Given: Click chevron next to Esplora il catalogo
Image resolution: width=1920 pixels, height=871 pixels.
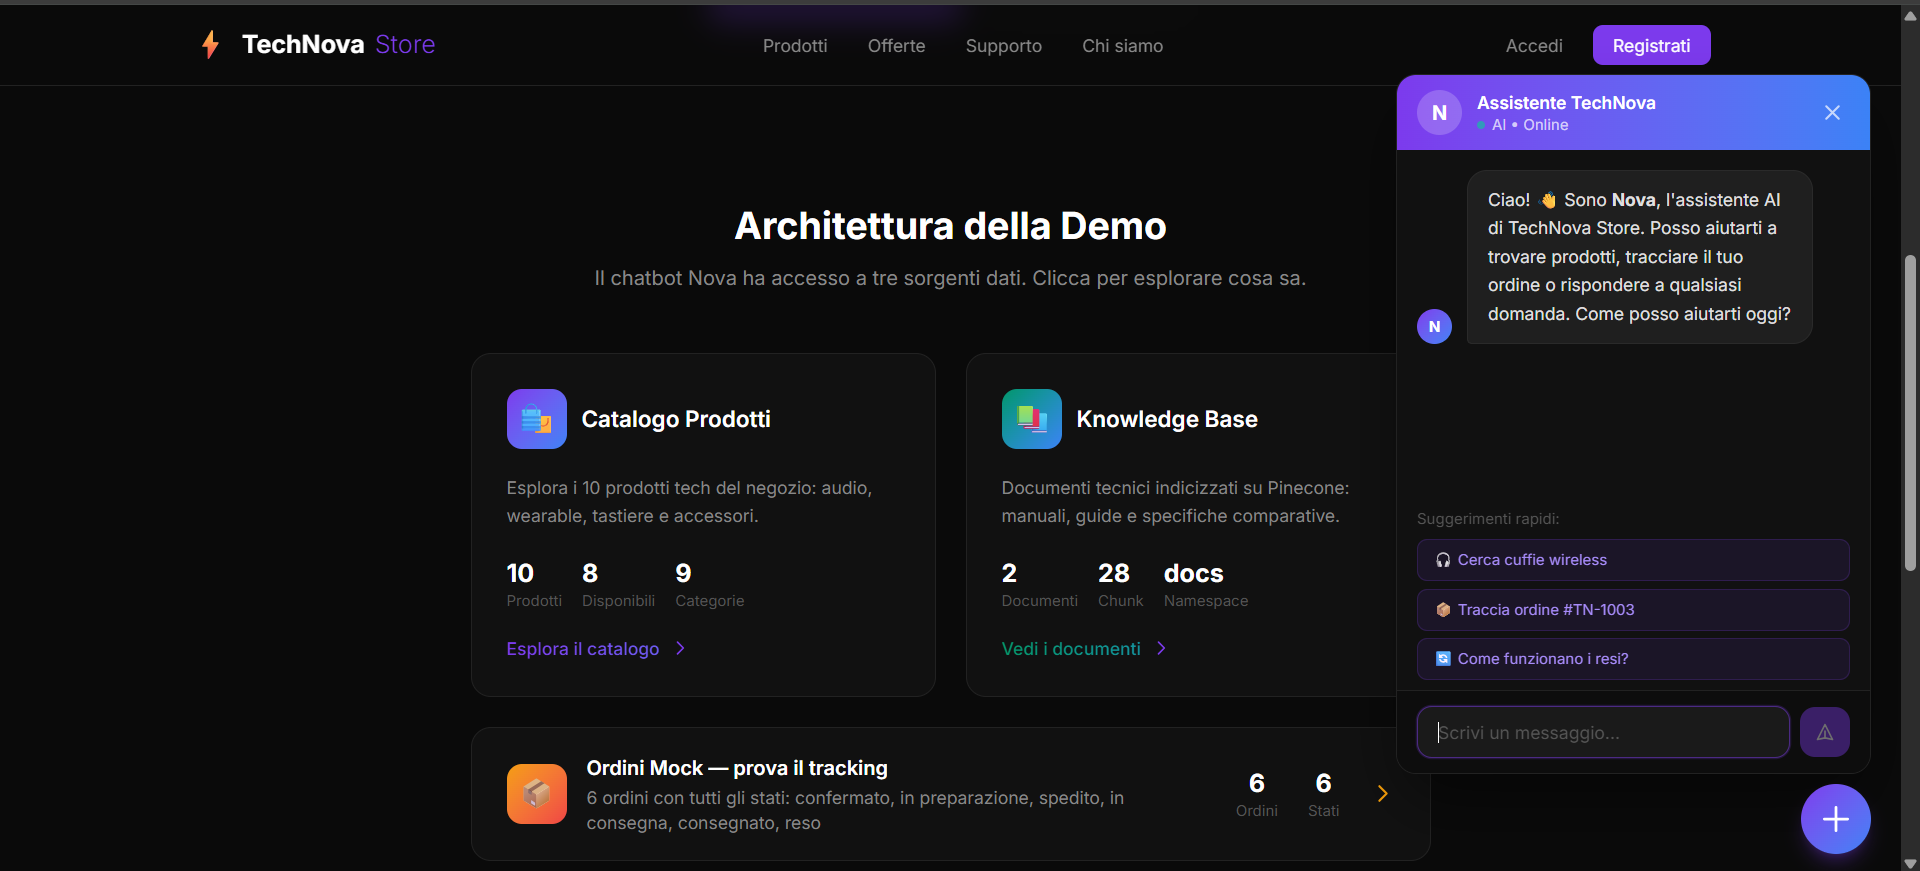Looking at the screenshot, I should click(x=681, y=649).
